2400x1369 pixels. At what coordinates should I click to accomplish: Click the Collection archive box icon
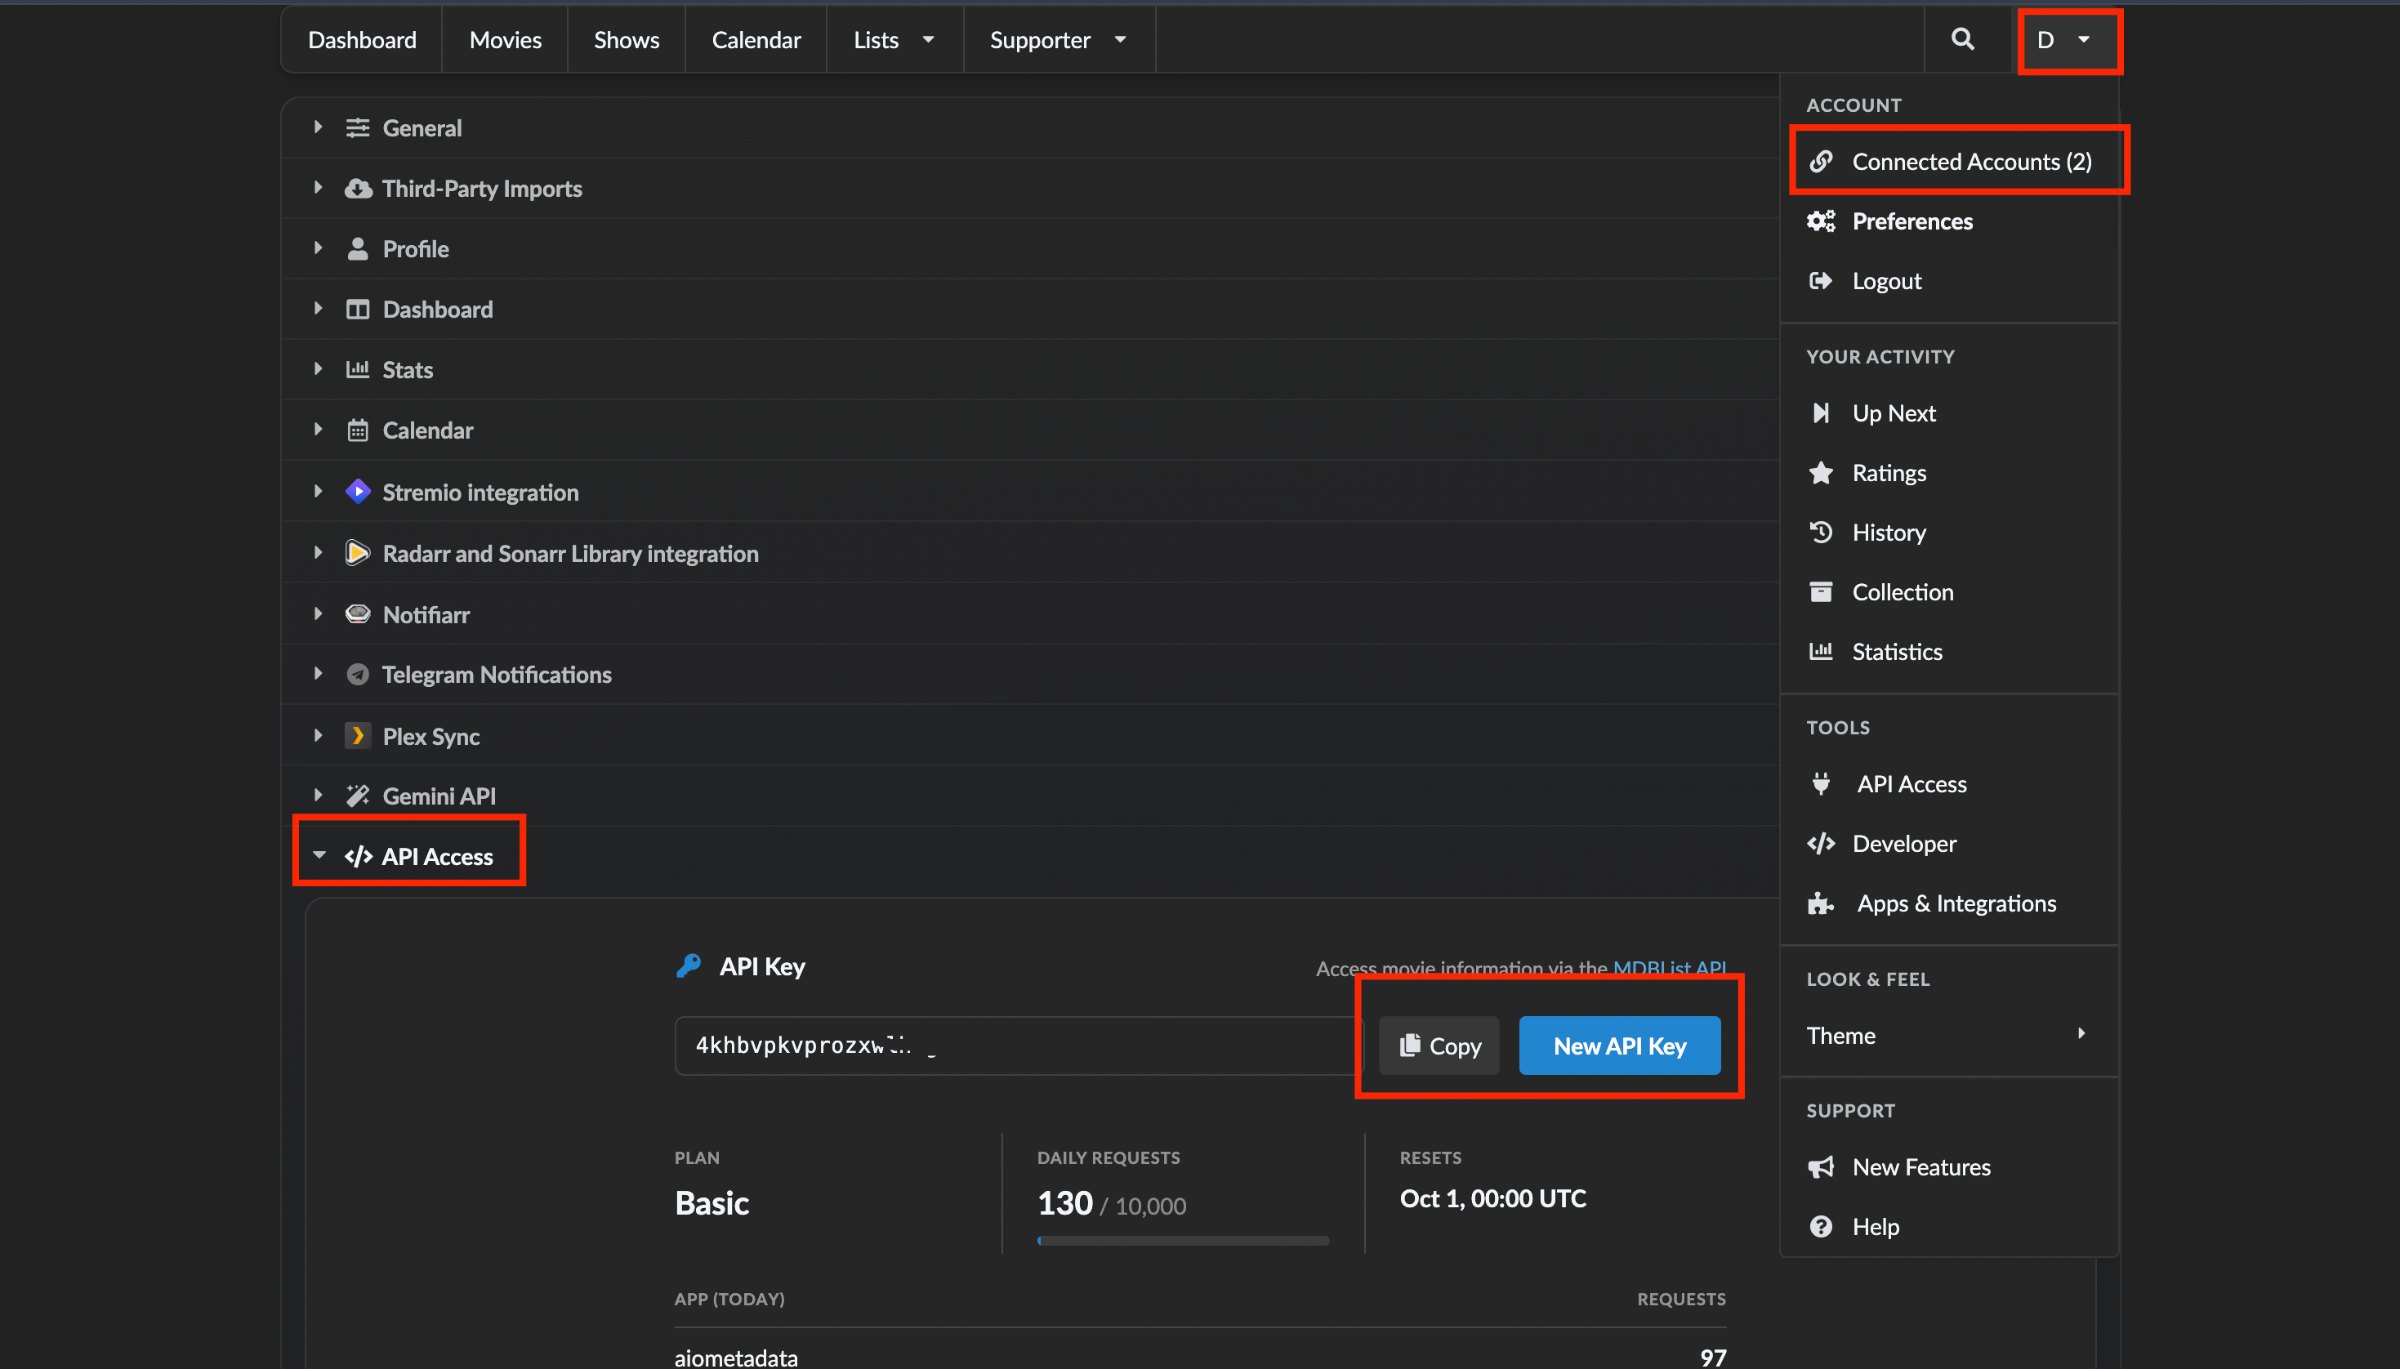click(x=1821, y=592)
